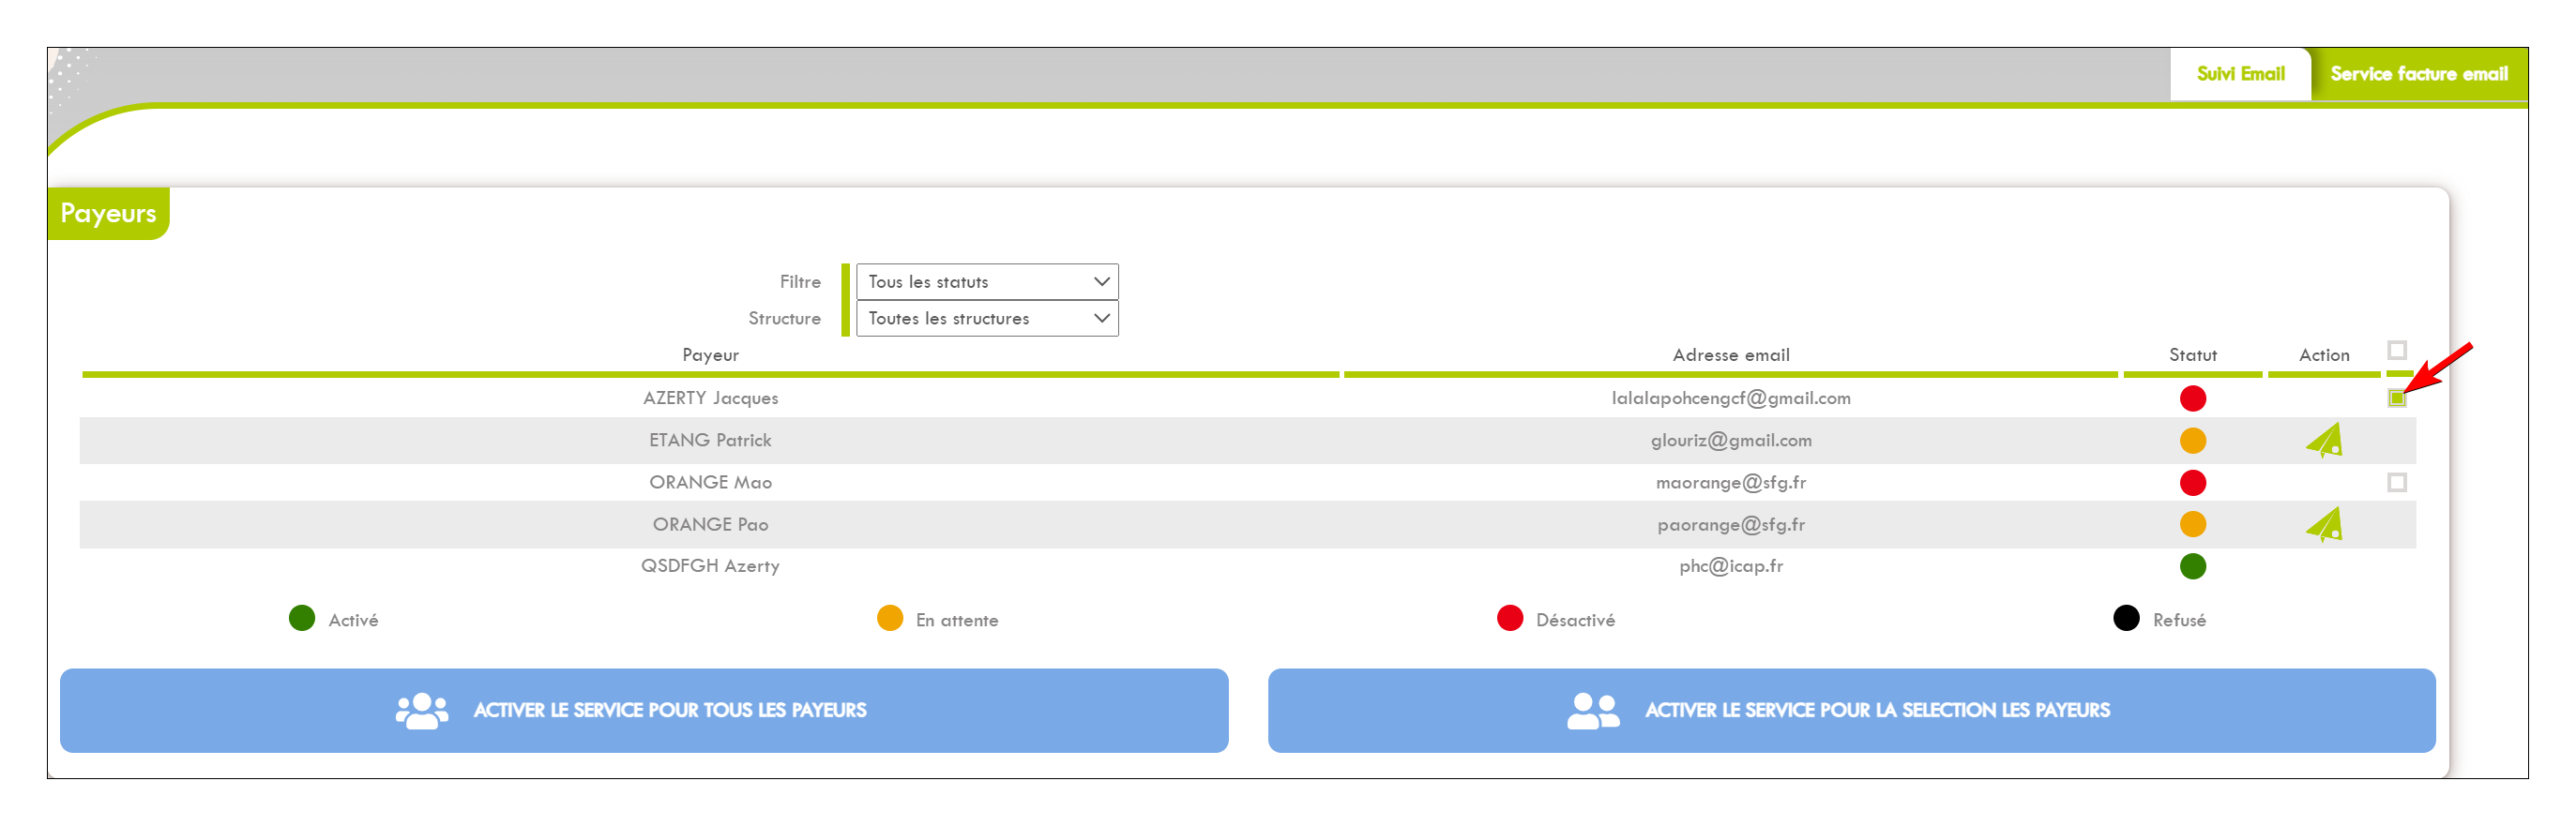
Task: Click the red Désactivé legend dot
Action: coord(1509,618)
